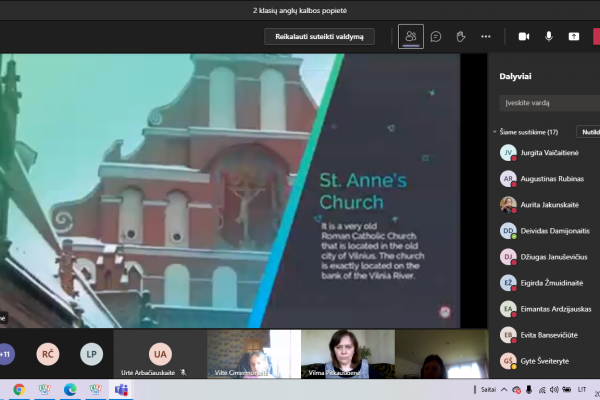The image size is (600, 400).
Task: Hide the participants panel via people icon
Action: 411,36
